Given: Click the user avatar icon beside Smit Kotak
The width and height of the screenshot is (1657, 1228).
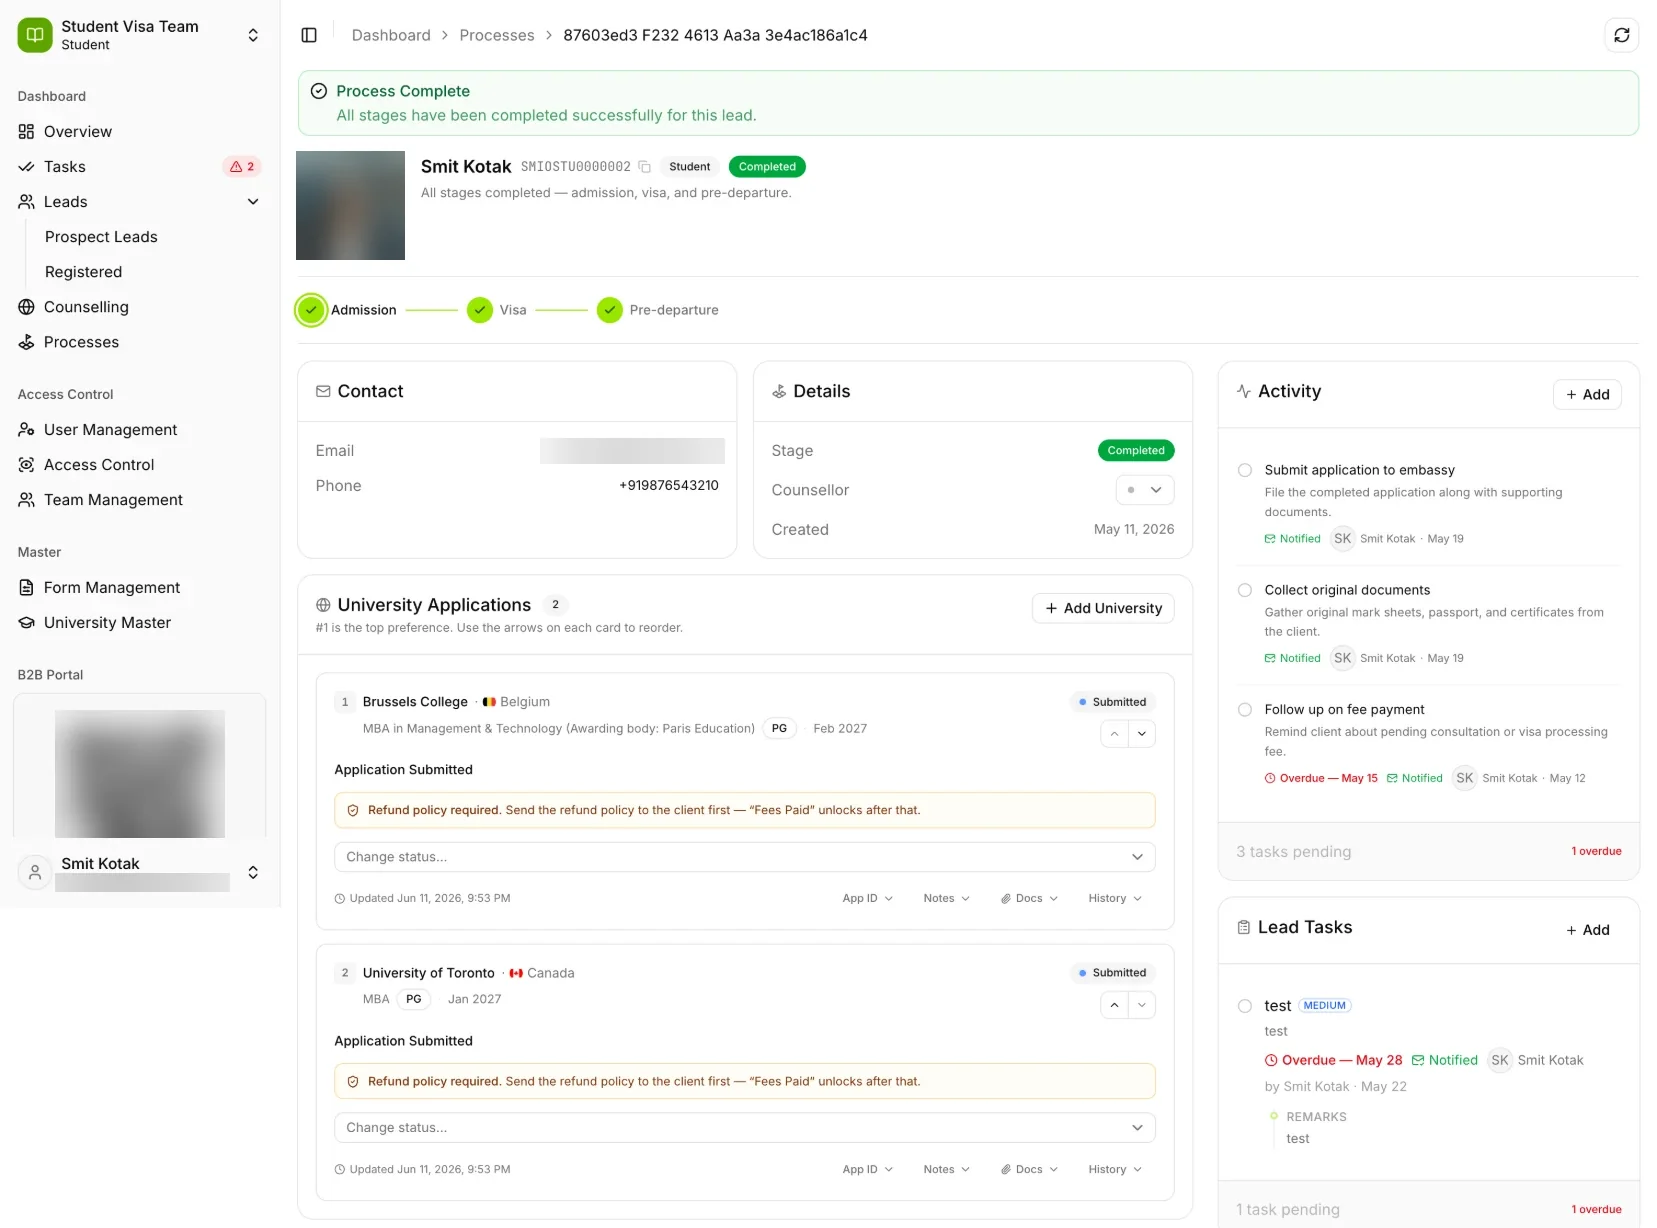Looking at the screenshot, I should pos(35,872).
